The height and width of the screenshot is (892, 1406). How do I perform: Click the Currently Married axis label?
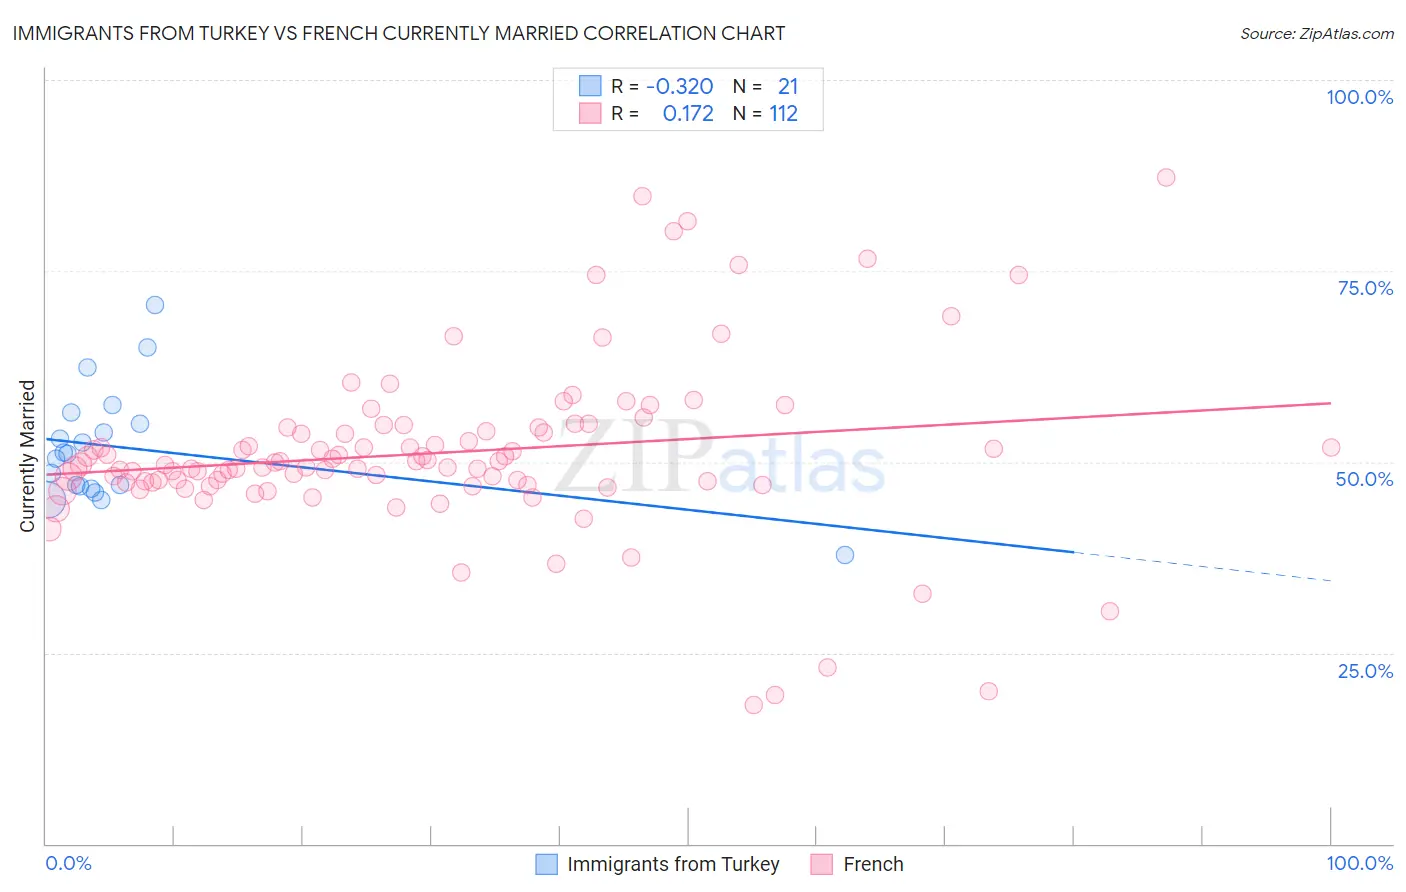tap(27, 456)
